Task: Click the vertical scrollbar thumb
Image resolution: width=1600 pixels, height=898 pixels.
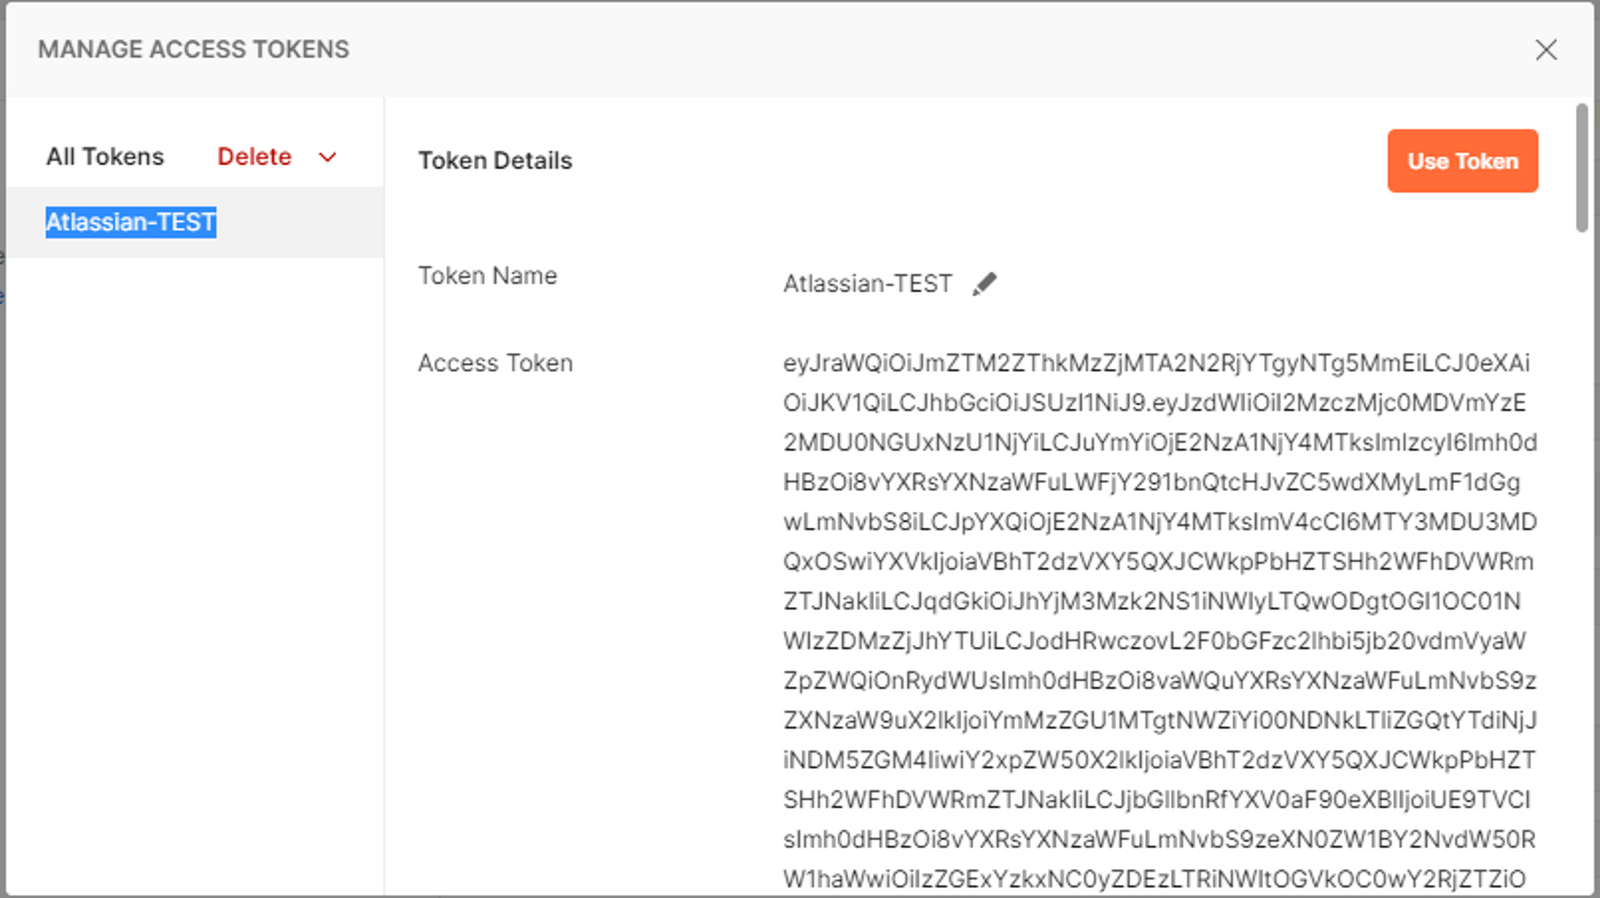Action: pyautogui.click(x=1581, y=167)
